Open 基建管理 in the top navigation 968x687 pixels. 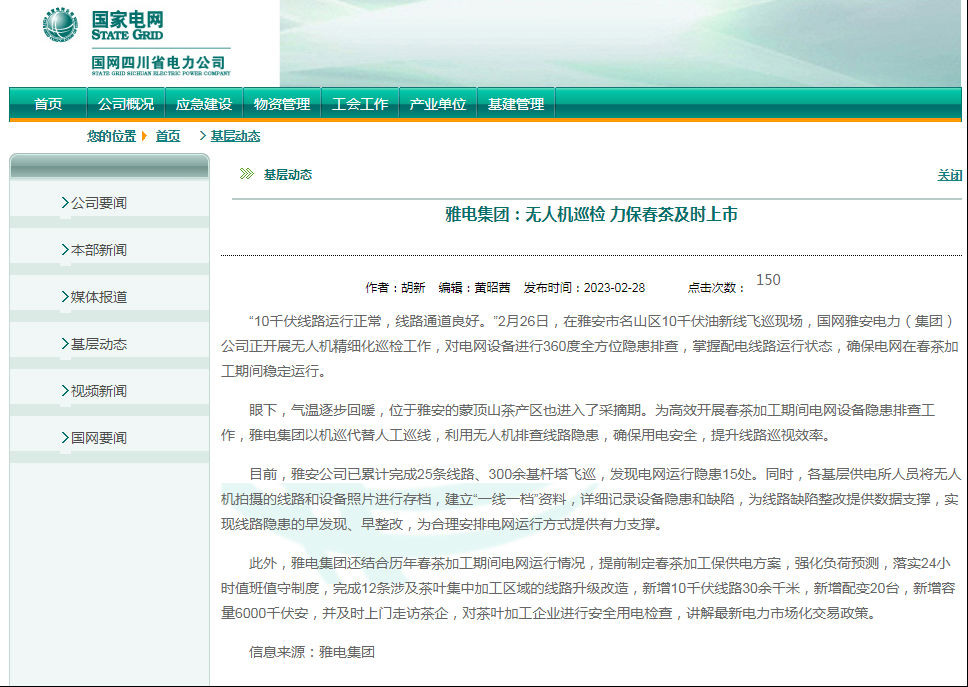pos(515,104)
